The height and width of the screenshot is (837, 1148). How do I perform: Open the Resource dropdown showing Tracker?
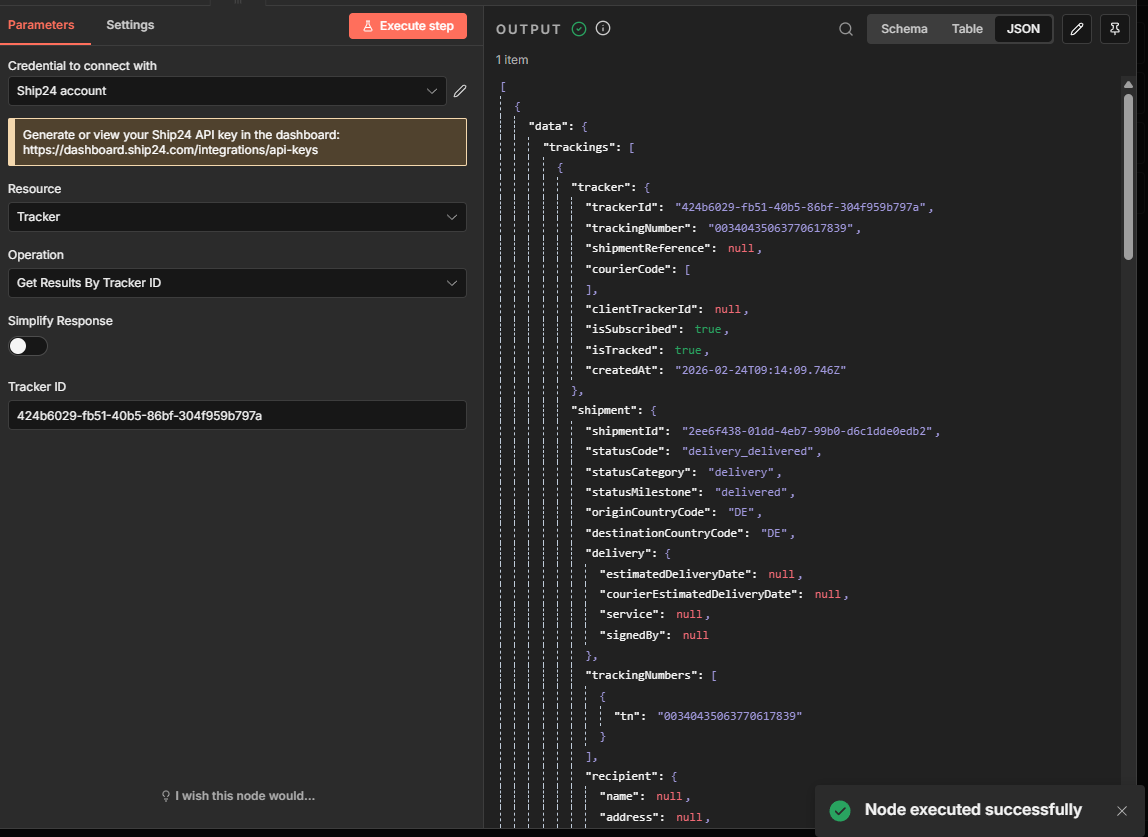[x=237, y=217]
